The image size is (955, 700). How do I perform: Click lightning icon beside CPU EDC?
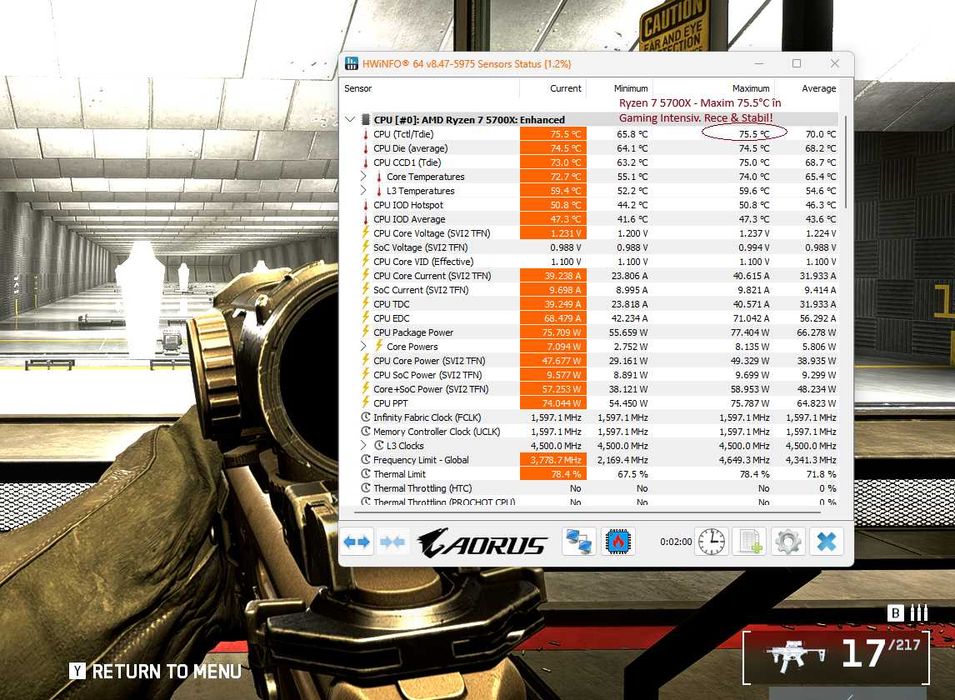[365, 318]
